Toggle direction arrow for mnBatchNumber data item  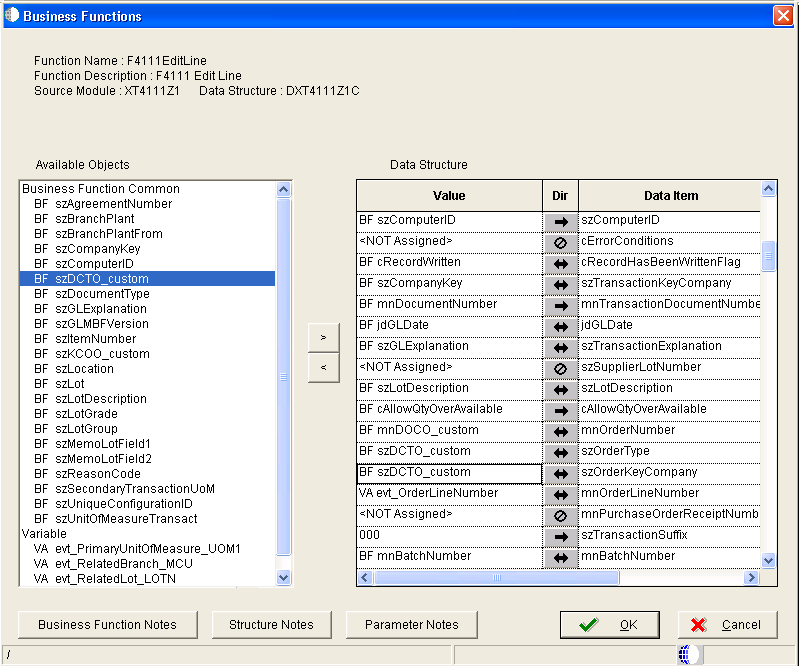[x=561, y=558]
